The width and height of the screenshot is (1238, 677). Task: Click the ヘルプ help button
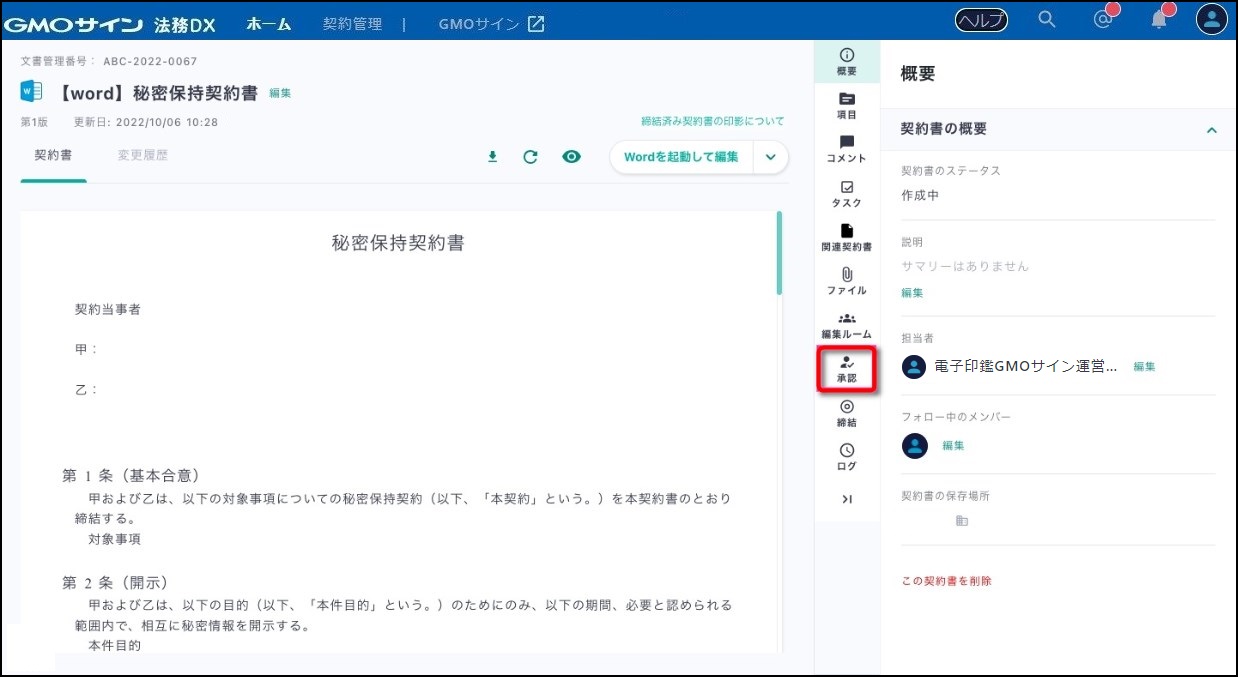click(x=981, y=20)
